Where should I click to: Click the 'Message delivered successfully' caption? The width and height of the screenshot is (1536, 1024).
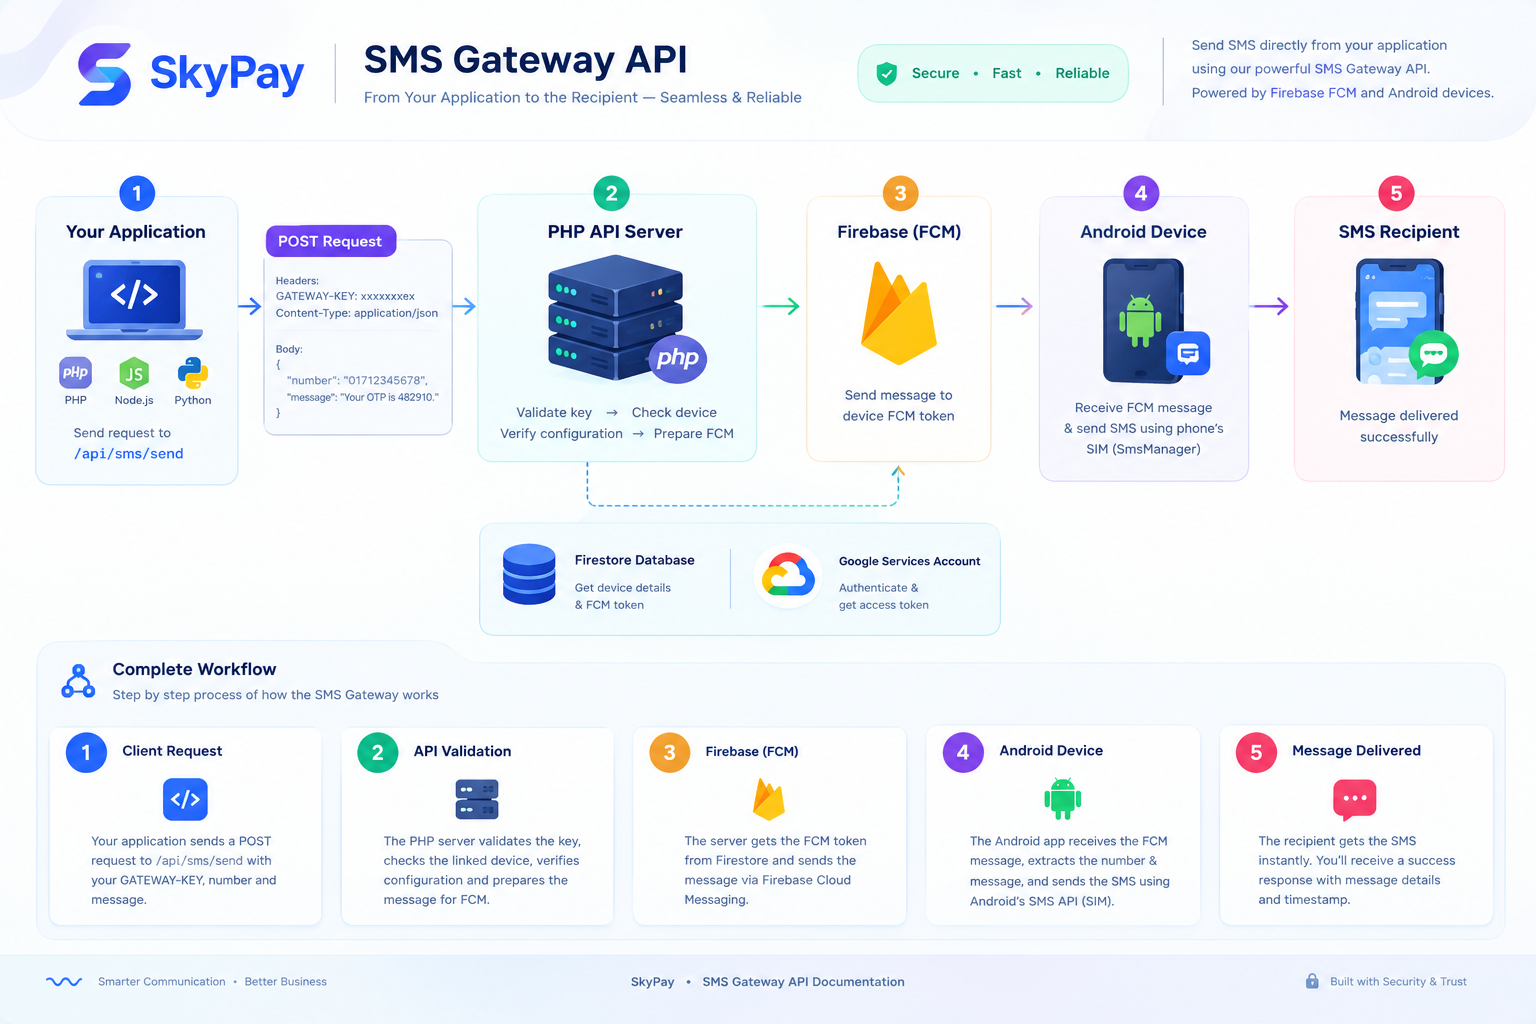(1399, 426)
